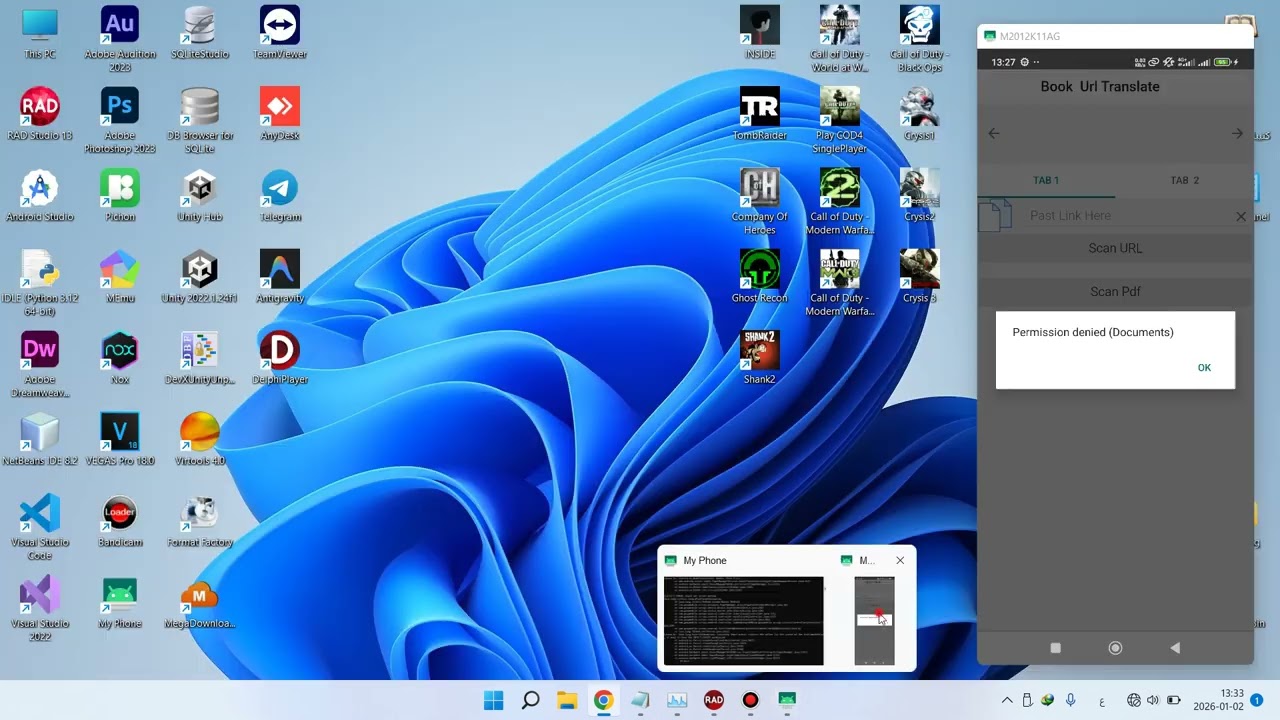Click the Telegram desktop icon

280,196
